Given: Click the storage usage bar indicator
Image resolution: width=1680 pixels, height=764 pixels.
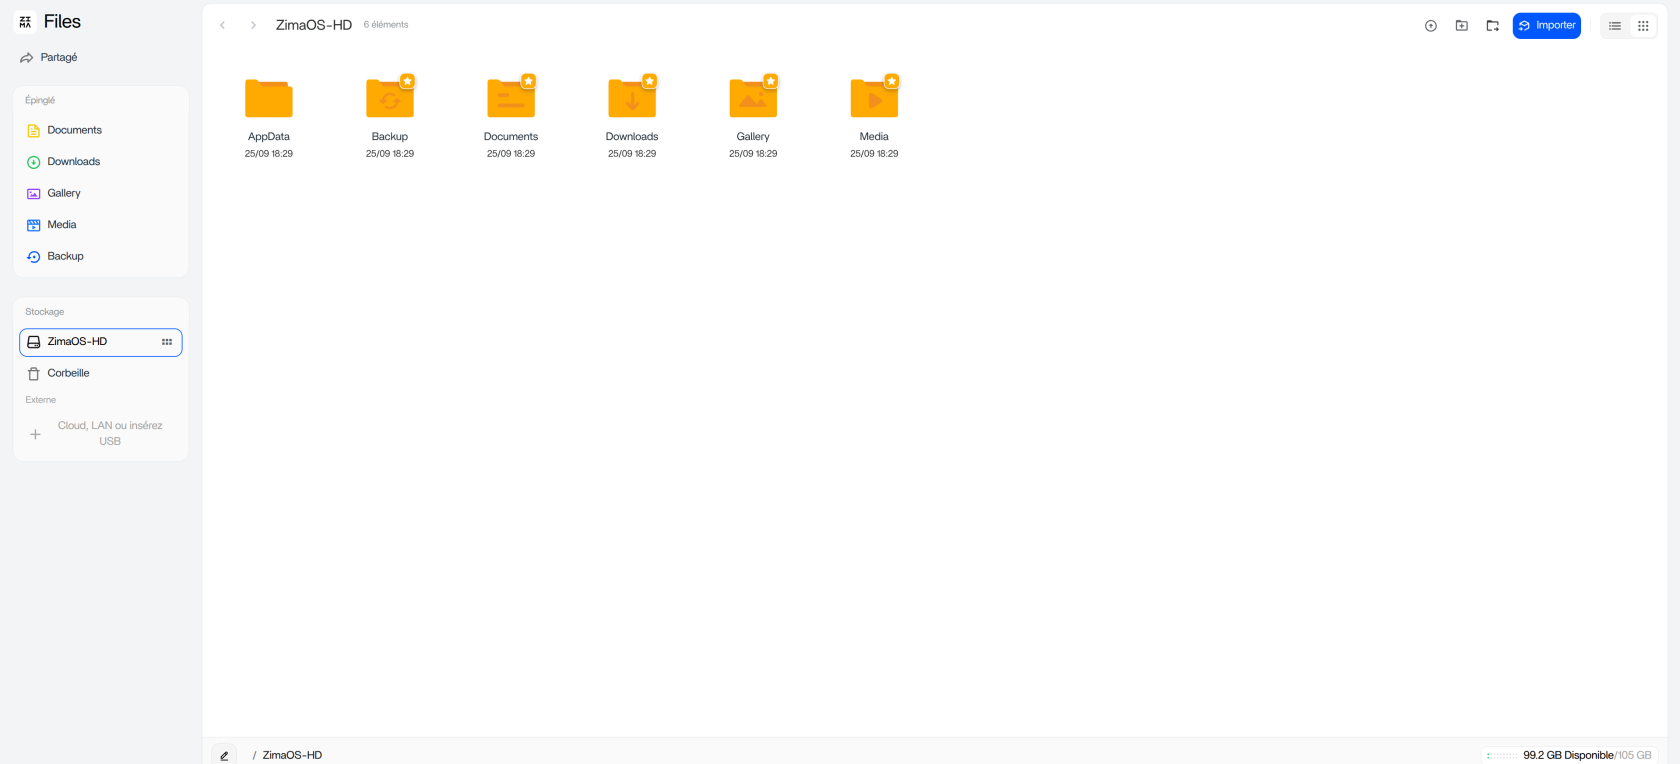Looking at the screenshot, I should [1501, 756].
